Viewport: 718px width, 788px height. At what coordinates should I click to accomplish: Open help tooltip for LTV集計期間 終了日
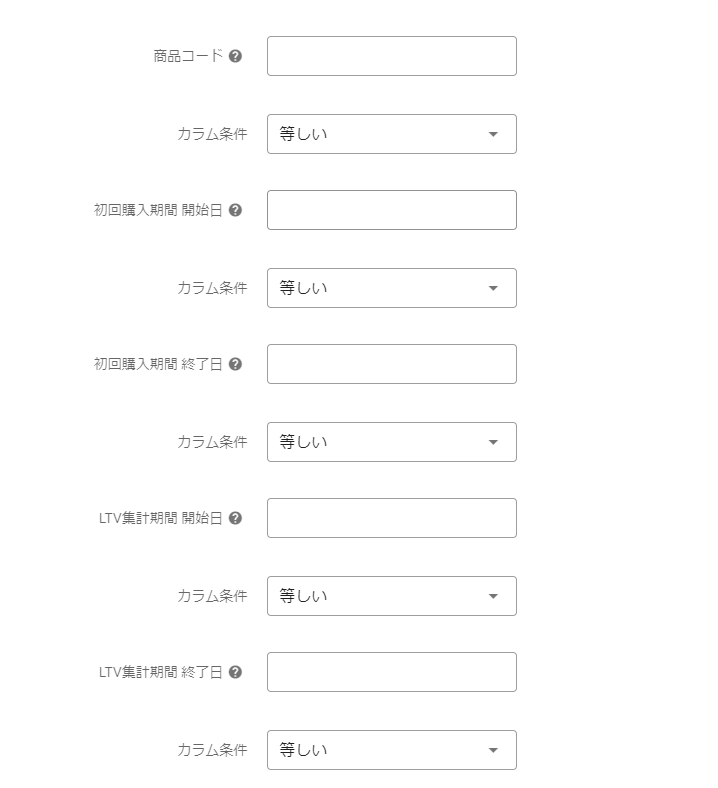coord(235,672)
